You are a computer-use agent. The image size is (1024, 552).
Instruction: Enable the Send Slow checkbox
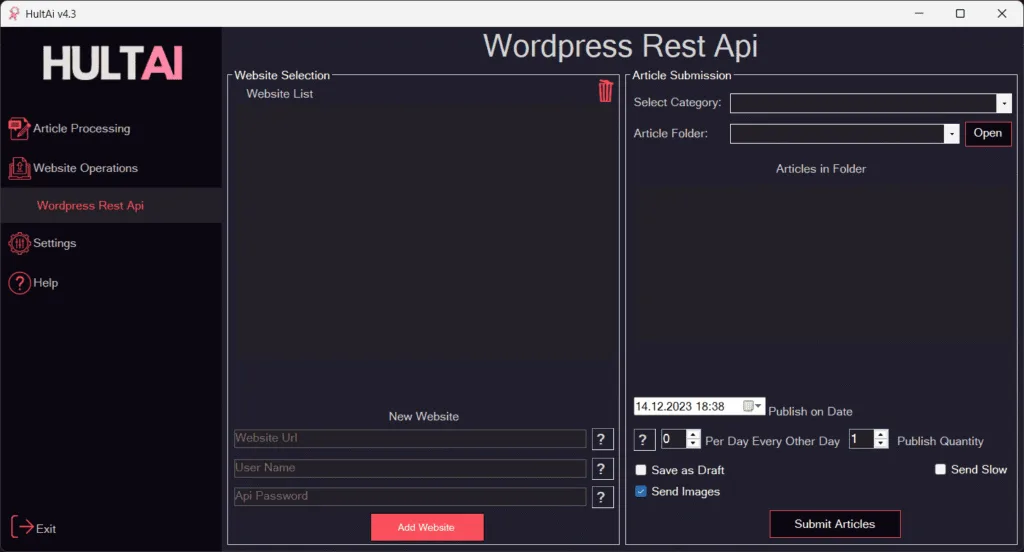click(x=940, y=469)
